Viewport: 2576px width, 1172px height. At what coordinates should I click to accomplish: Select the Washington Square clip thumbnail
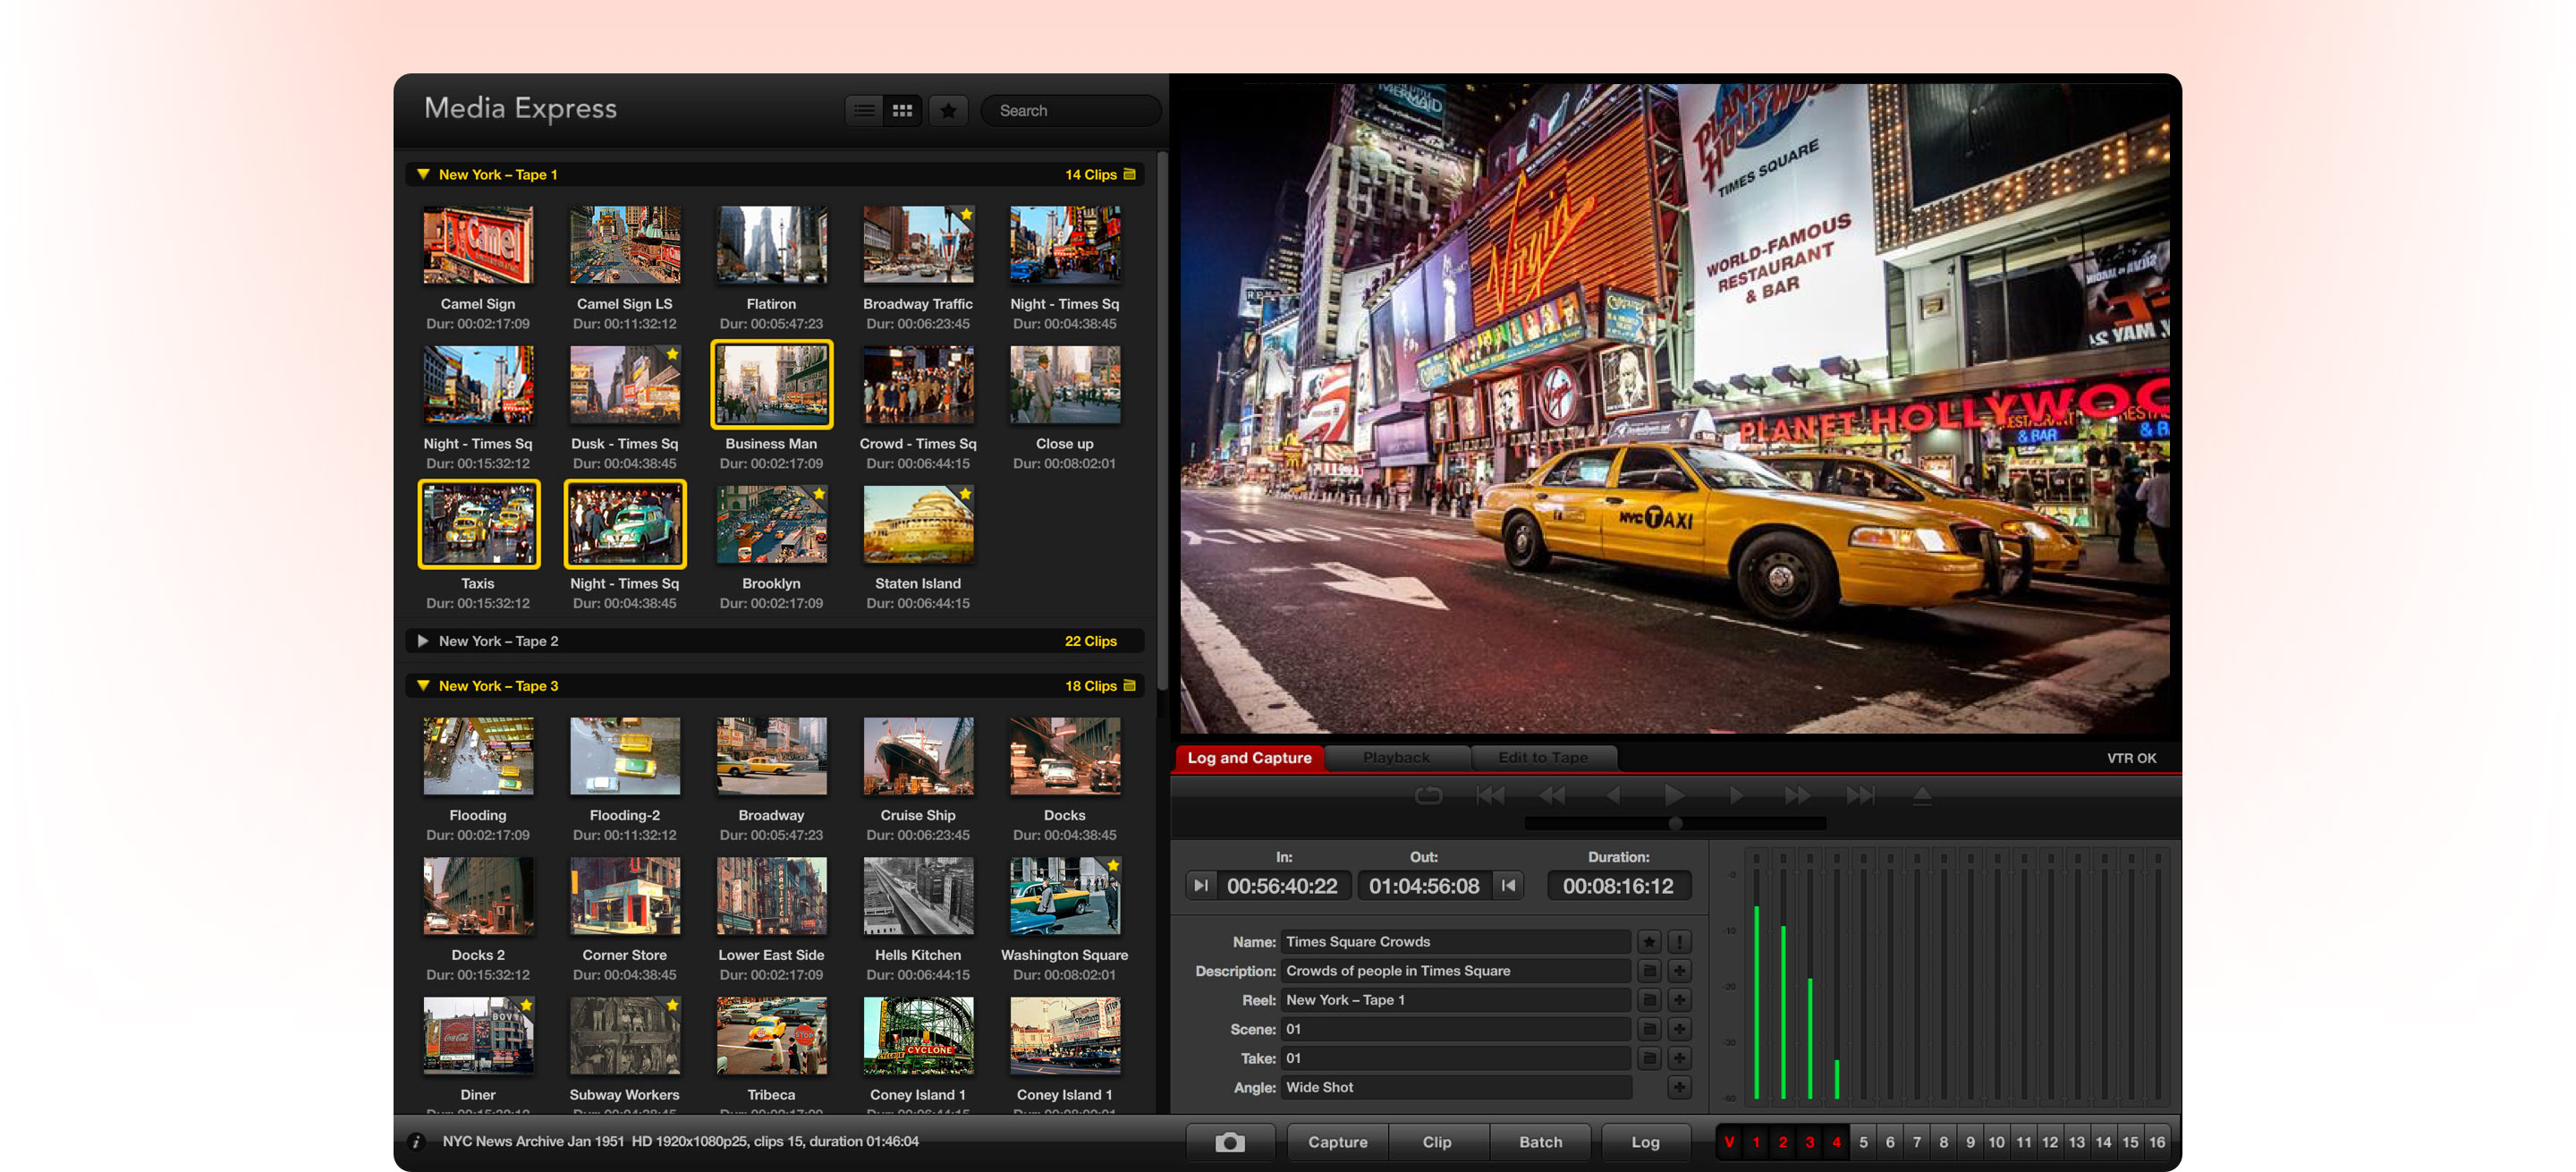(1064, 896)
